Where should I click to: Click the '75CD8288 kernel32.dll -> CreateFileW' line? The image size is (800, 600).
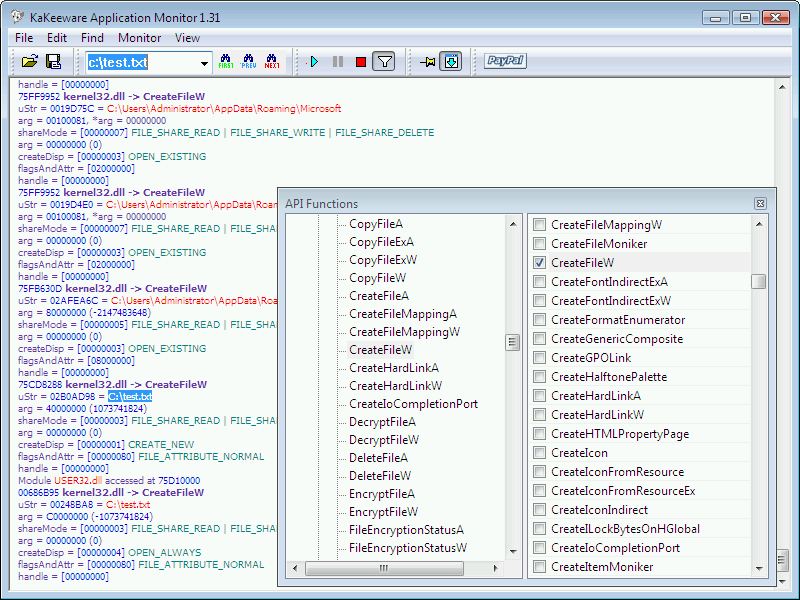(112, 385)
